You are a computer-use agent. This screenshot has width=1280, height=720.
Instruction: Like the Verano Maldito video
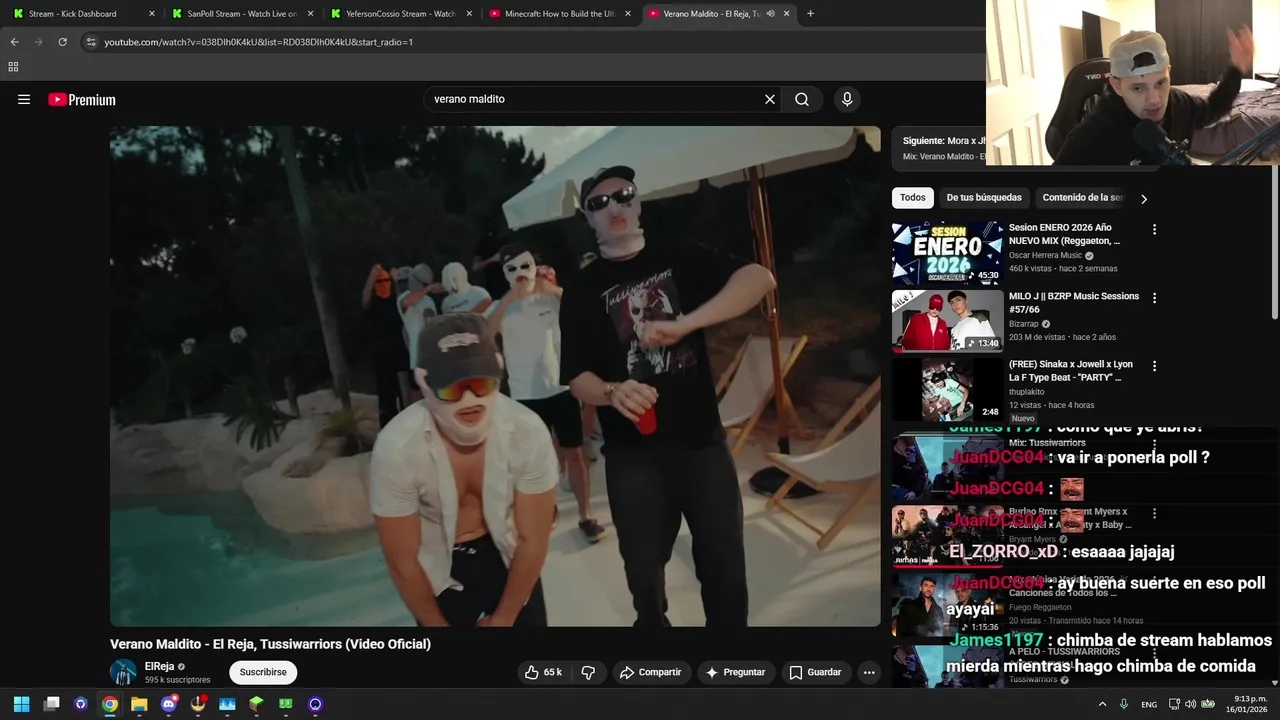[544, 672]
